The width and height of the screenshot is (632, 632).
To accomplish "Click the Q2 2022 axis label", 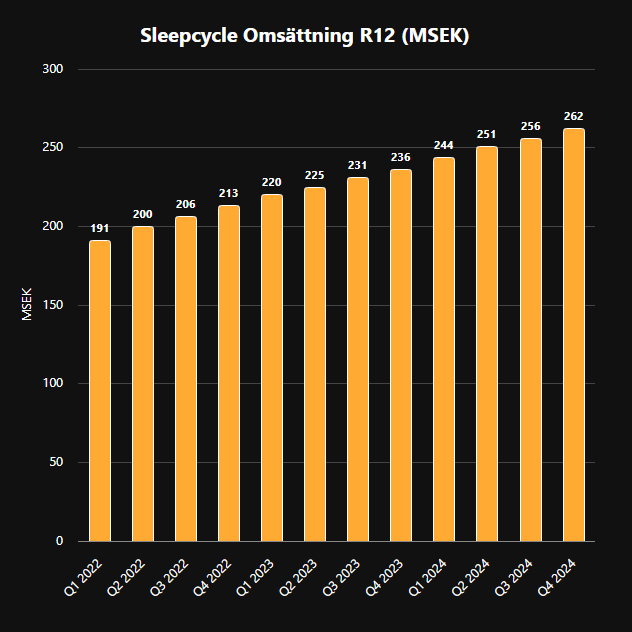I will [126, 578].
